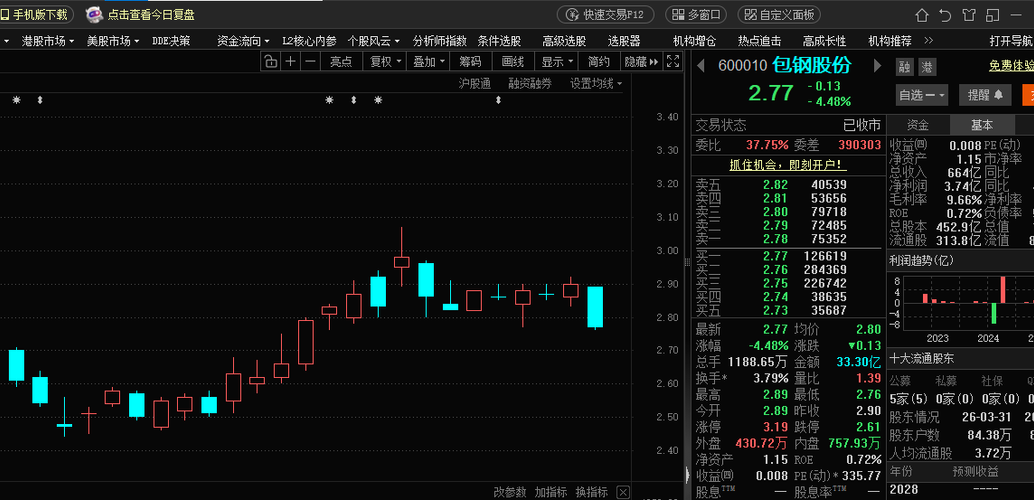
Task: Set a 提醒 price alert
Action: tap(985, 95)
